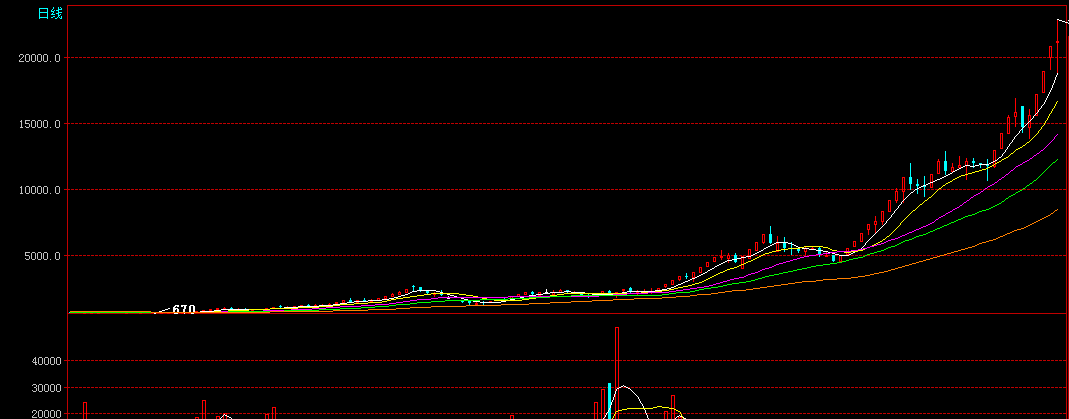Click the 670 lowest price marker

(x=183, y=310)
